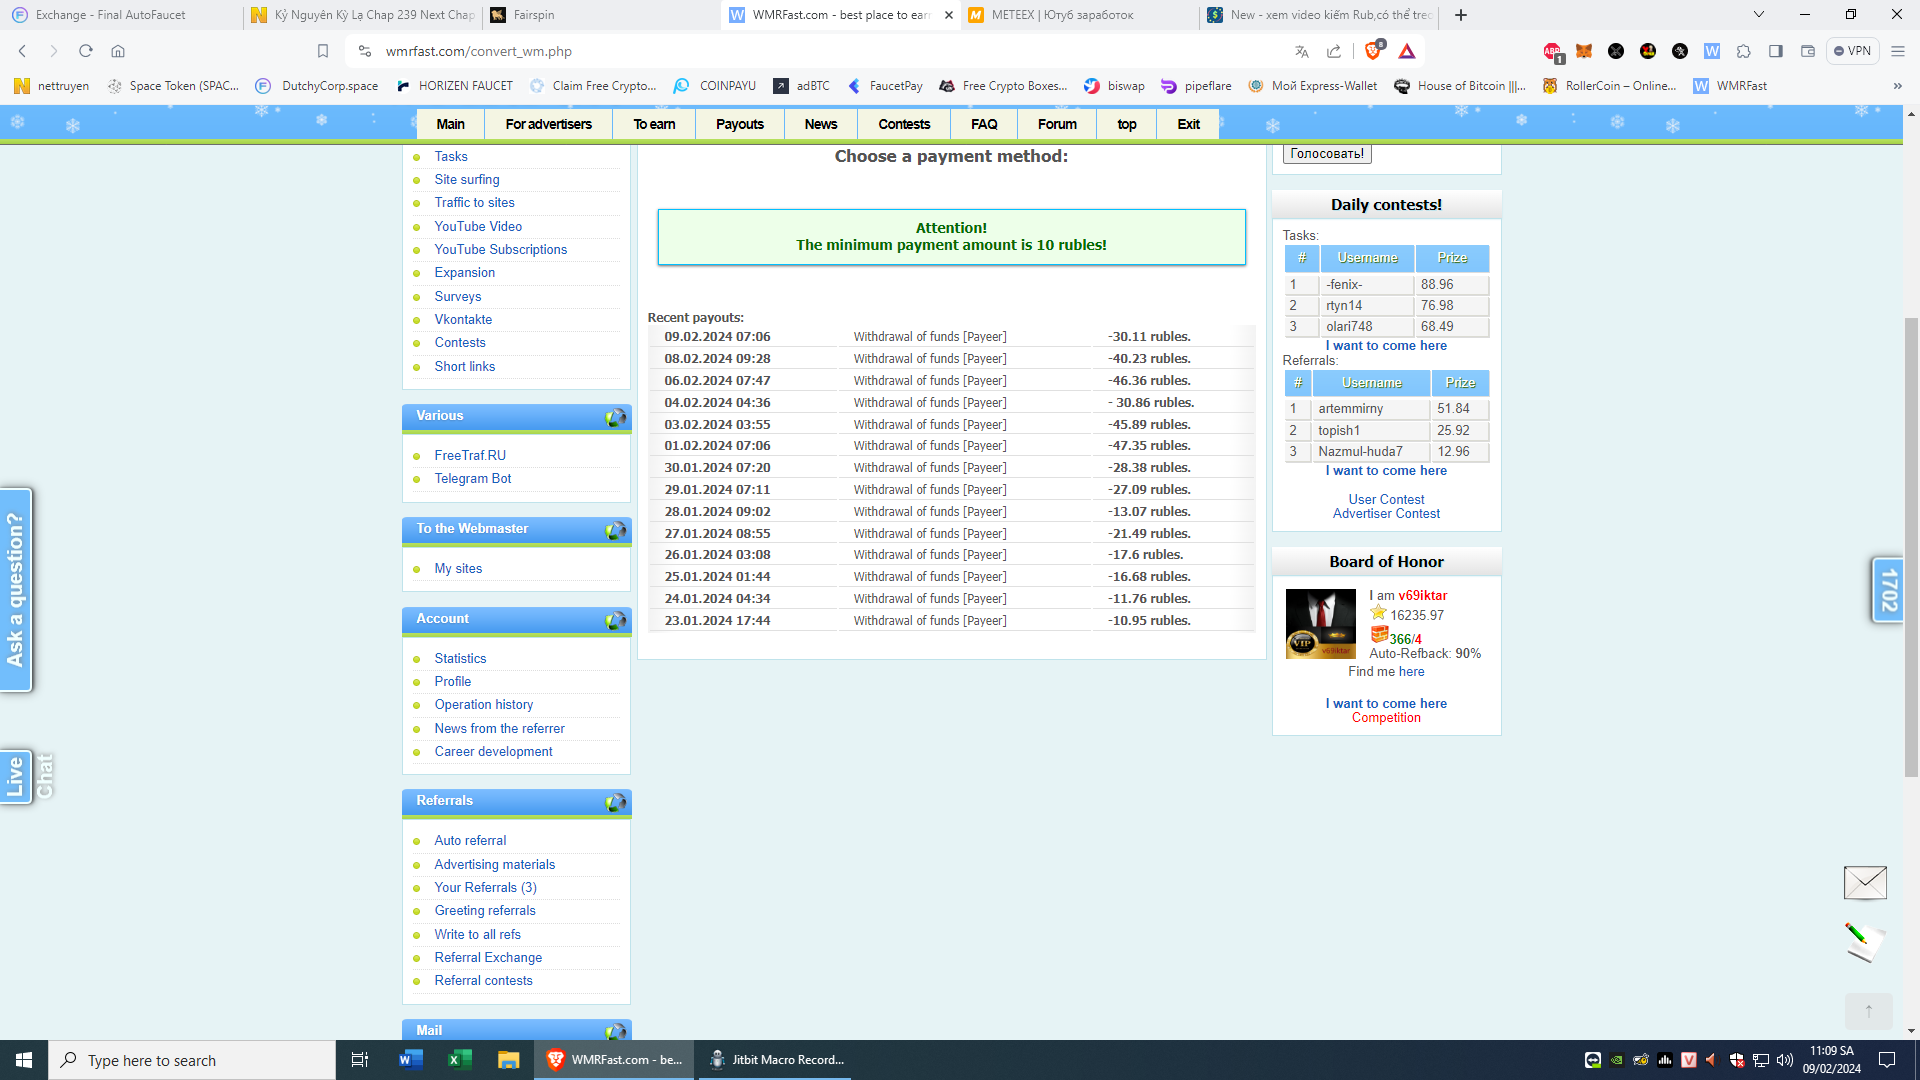1920x1080 pixels.
Task: Collapse the Account panel header icon
Action: point(615,620)
